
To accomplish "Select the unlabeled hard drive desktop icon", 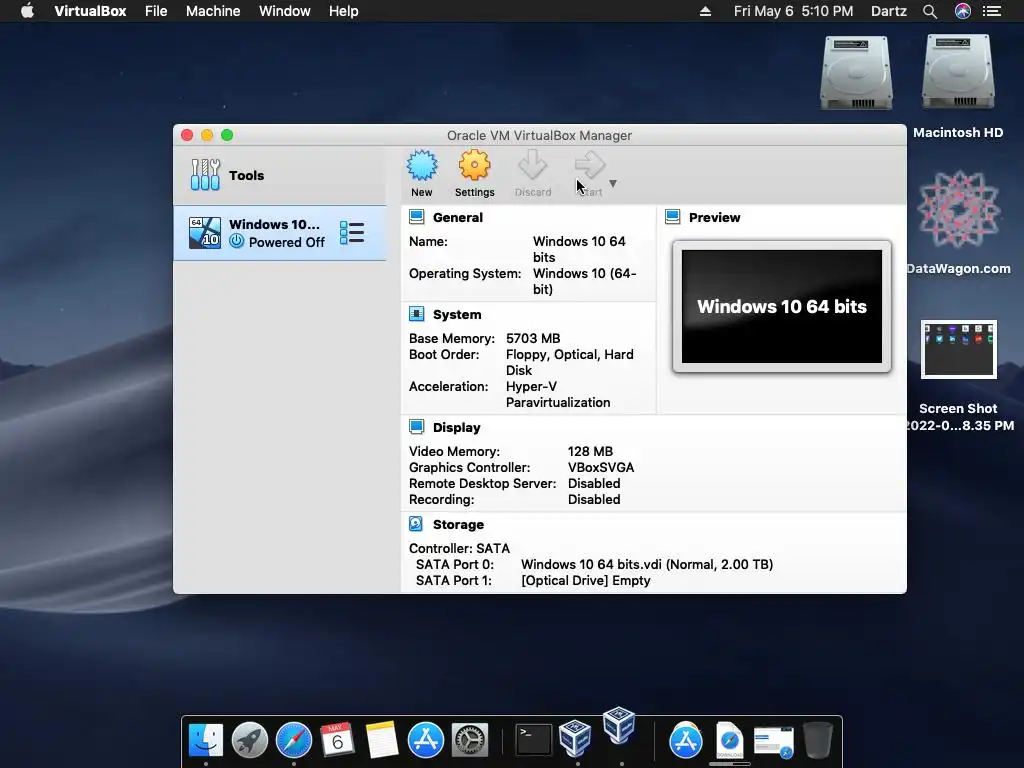I will coord(856,73).
